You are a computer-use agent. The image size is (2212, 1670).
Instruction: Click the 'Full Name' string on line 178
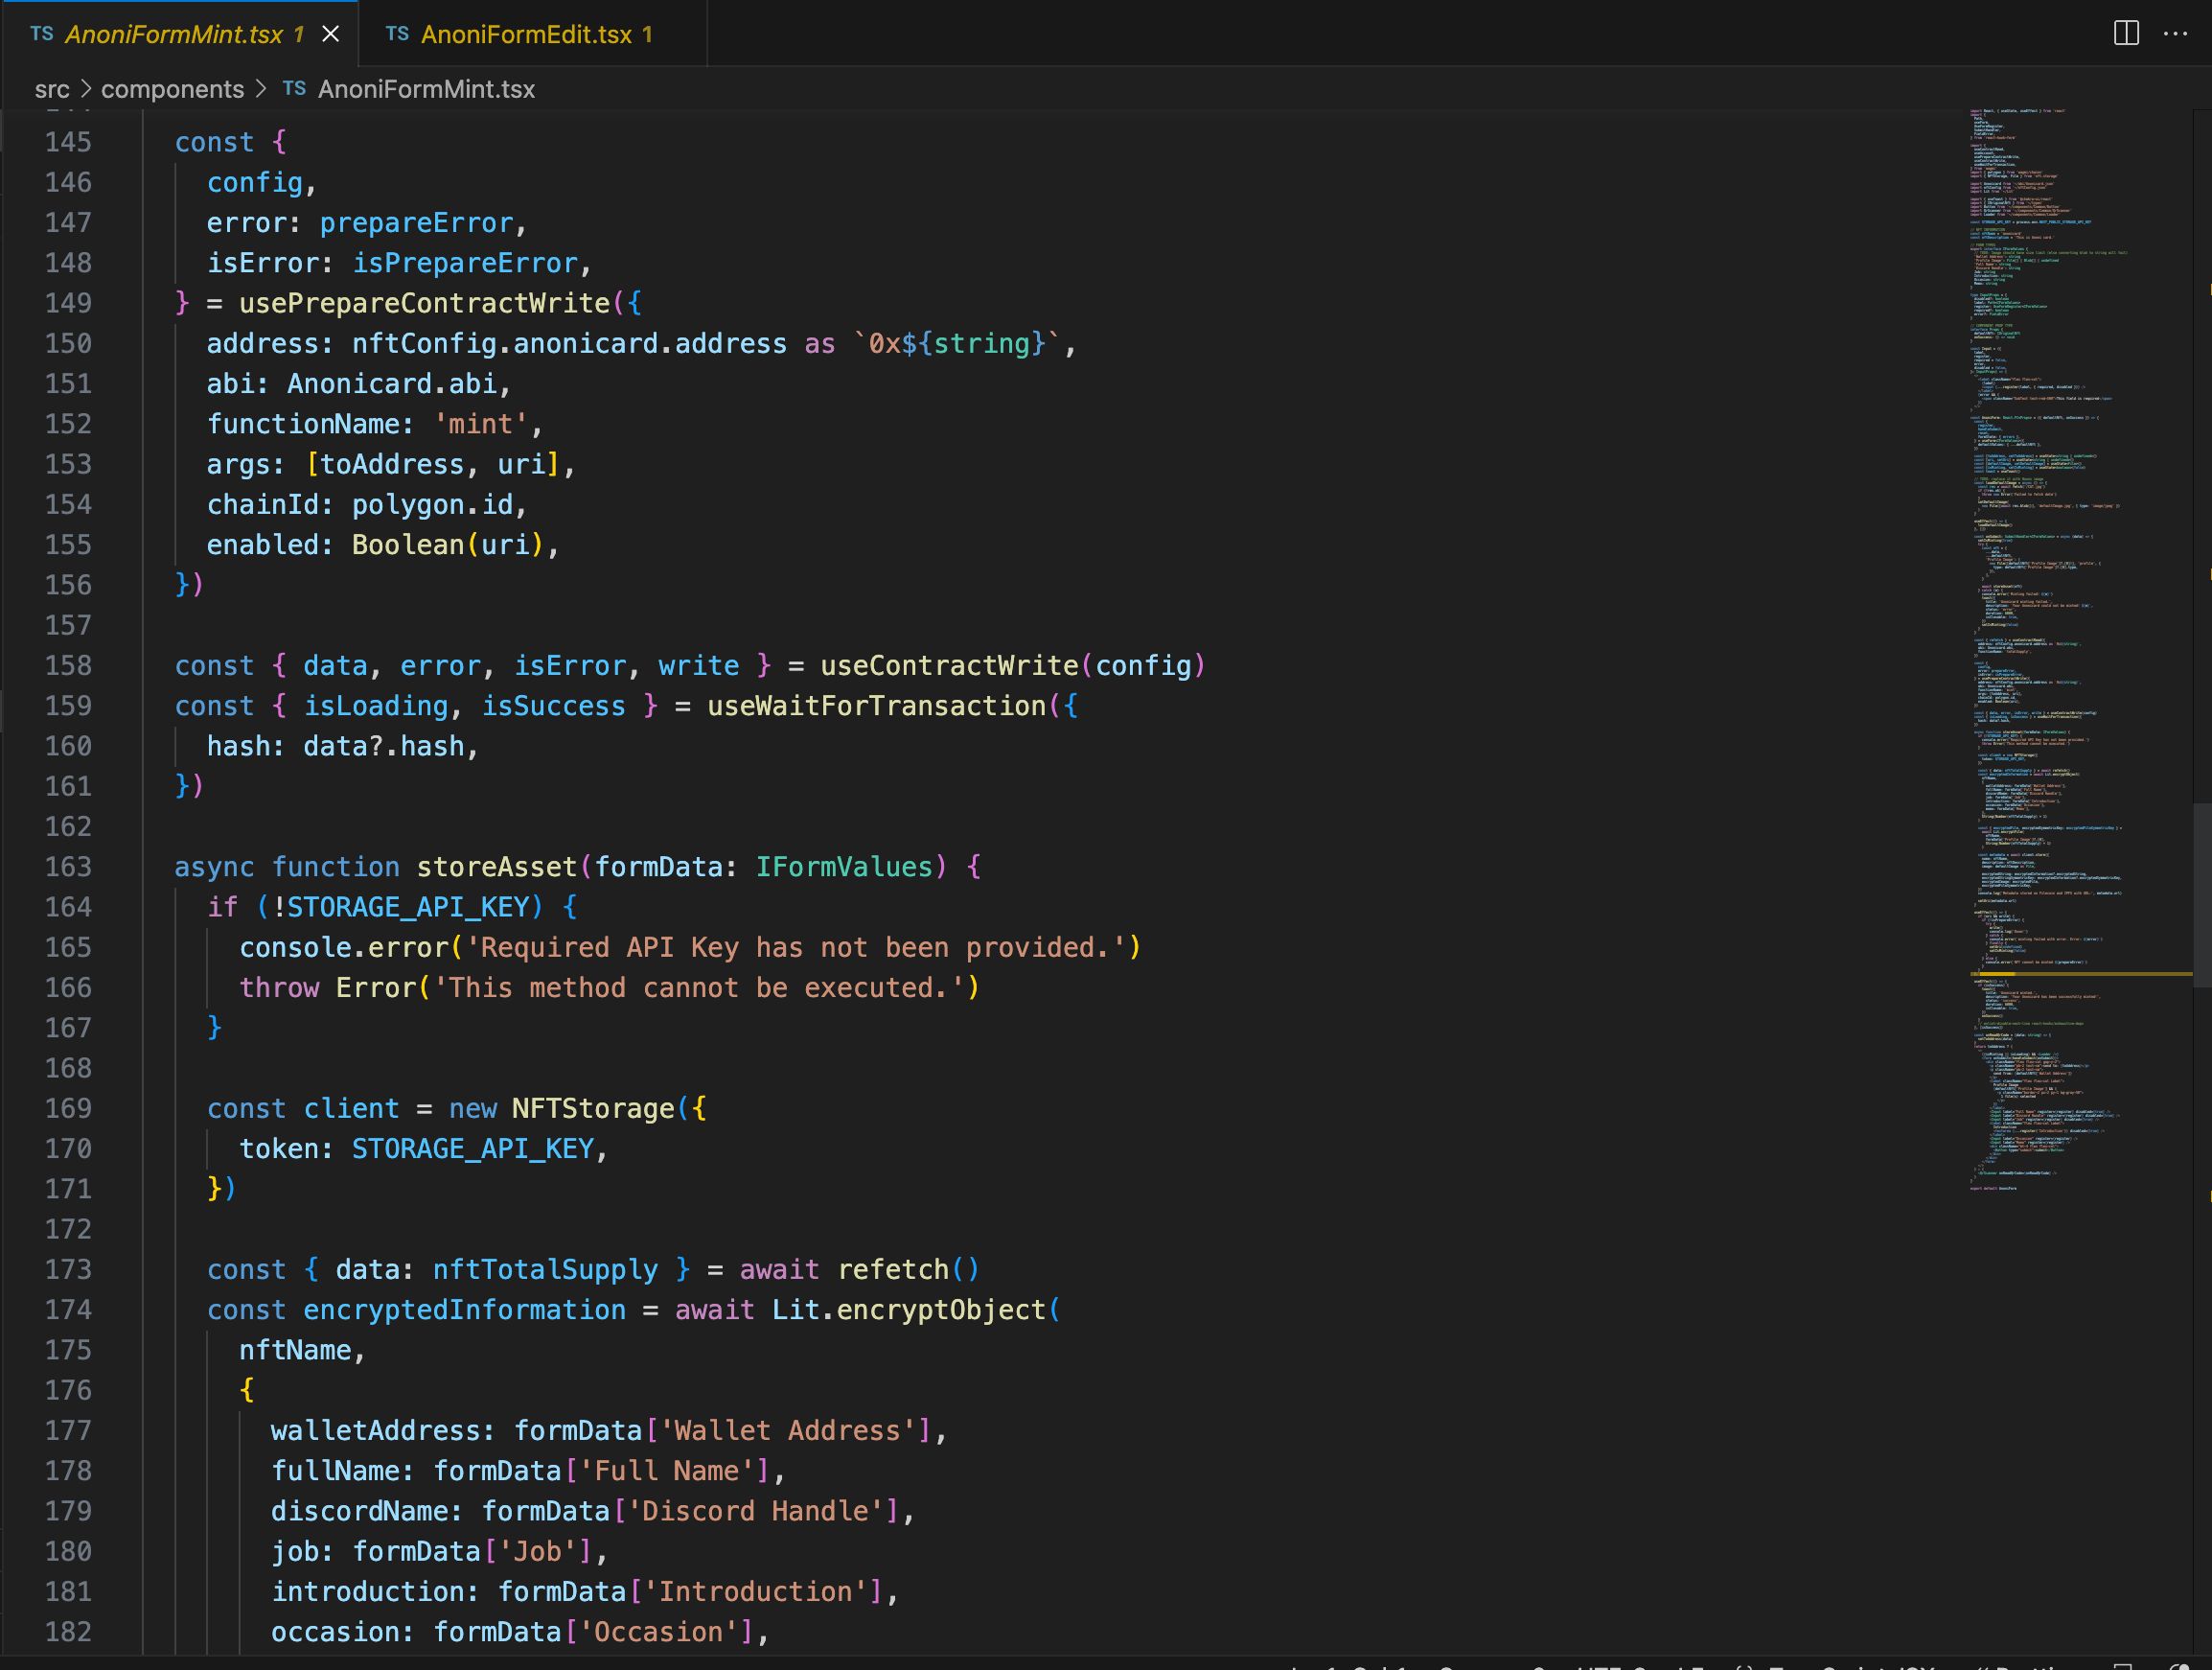[674, 1471]
